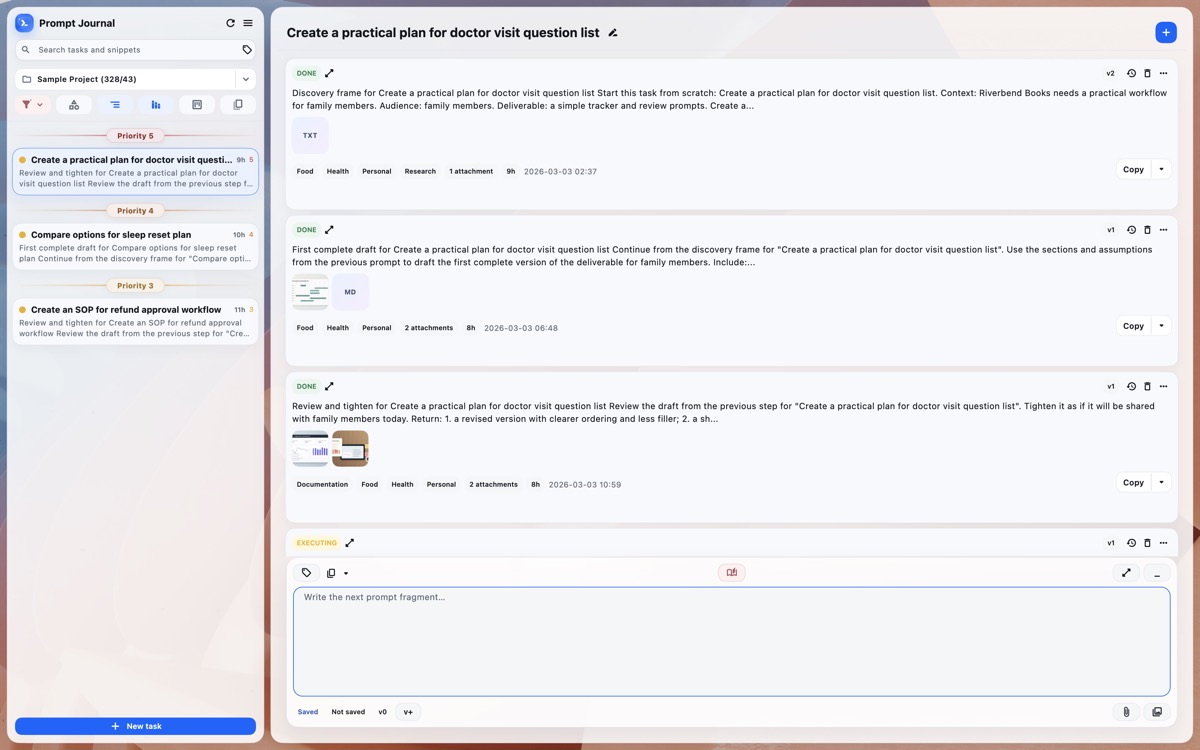Viewport: 1200px width, 750px height.
Task: Click the tag icon in the editor toolbar
Action: 306,573
